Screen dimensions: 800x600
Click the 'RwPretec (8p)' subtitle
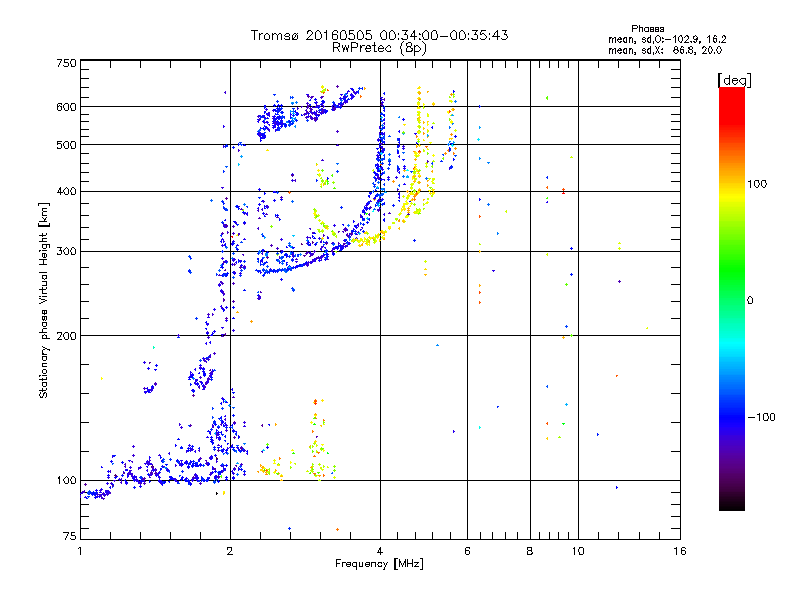pyautogui.click(x=379, y=48)
